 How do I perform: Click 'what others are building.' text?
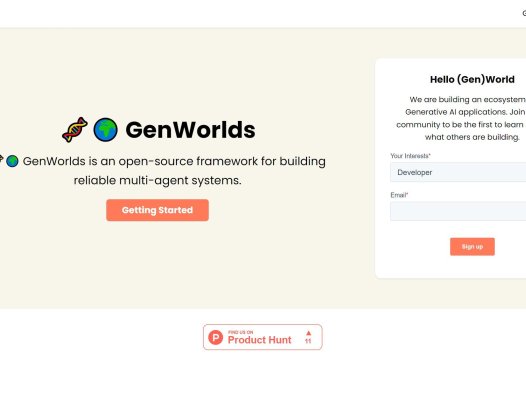pyautogui.click(x=472, y=137)
